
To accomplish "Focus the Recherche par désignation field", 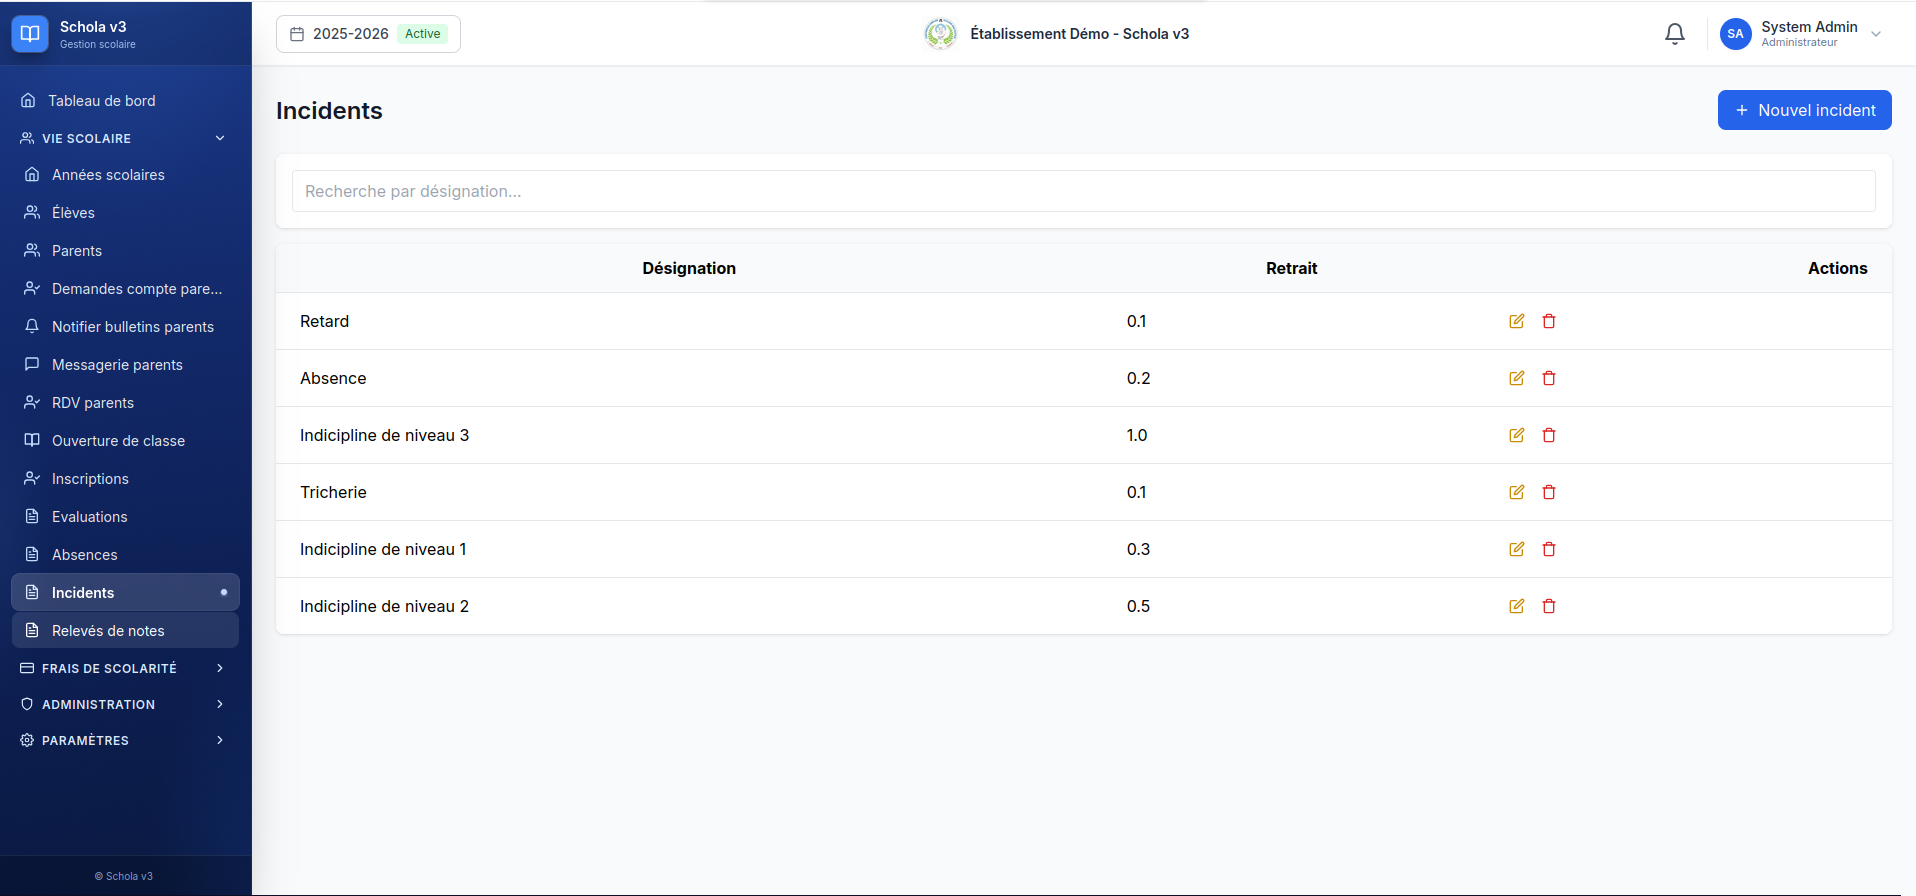I will coord(1084,191).
